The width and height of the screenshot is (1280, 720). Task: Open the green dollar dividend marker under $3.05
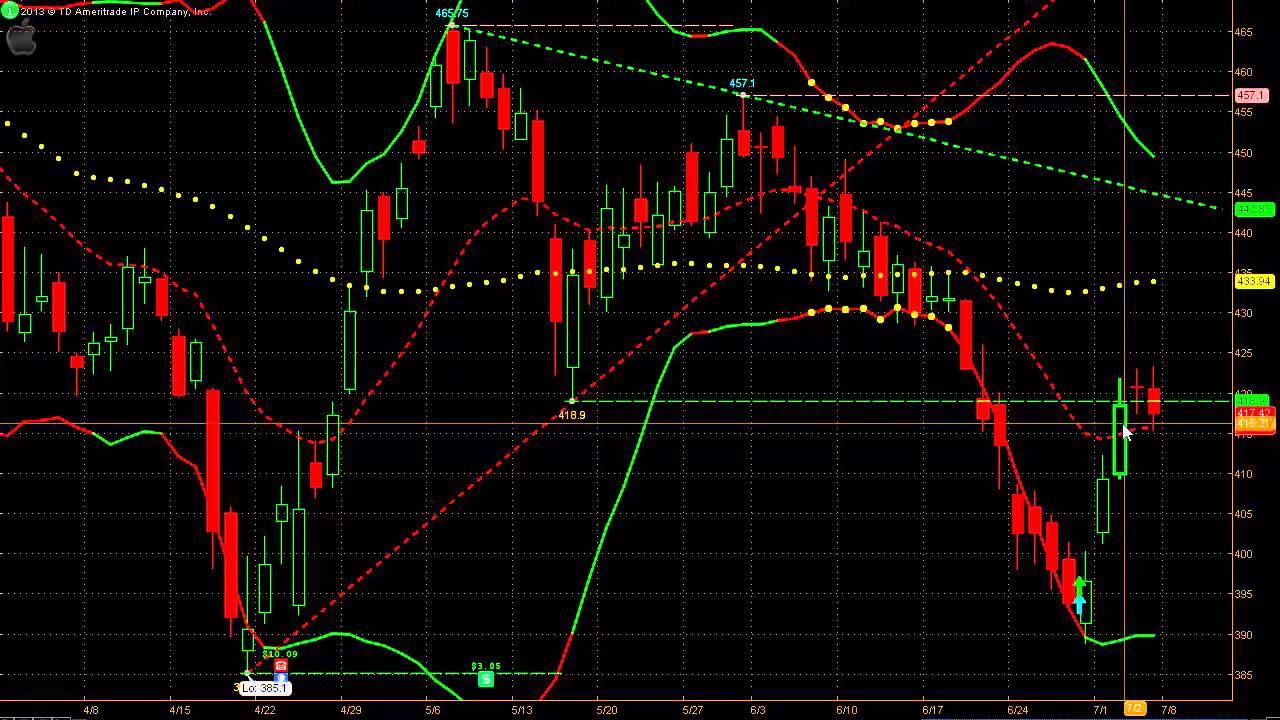pos(486,679)
